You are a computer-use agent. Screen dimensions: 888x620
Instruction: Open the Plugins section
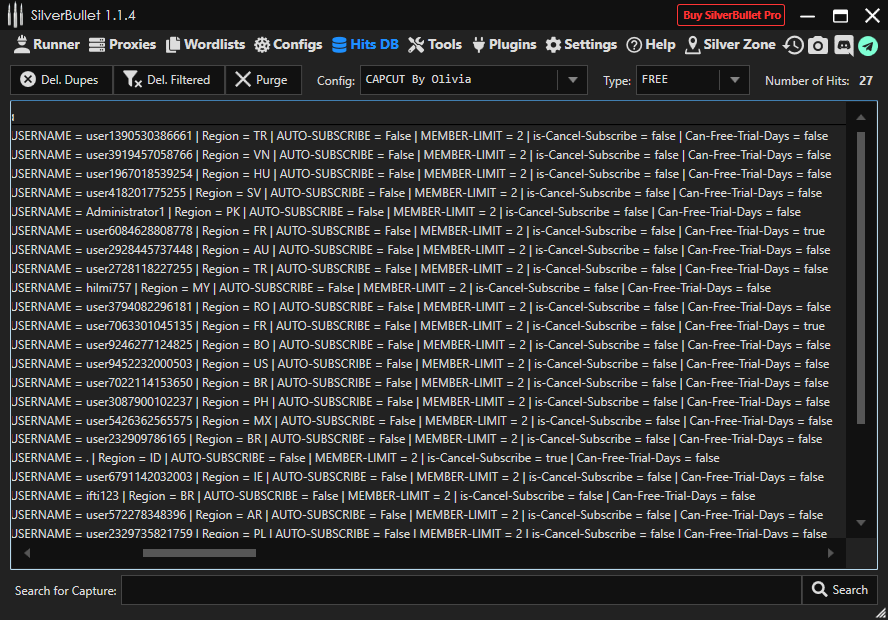503,45
